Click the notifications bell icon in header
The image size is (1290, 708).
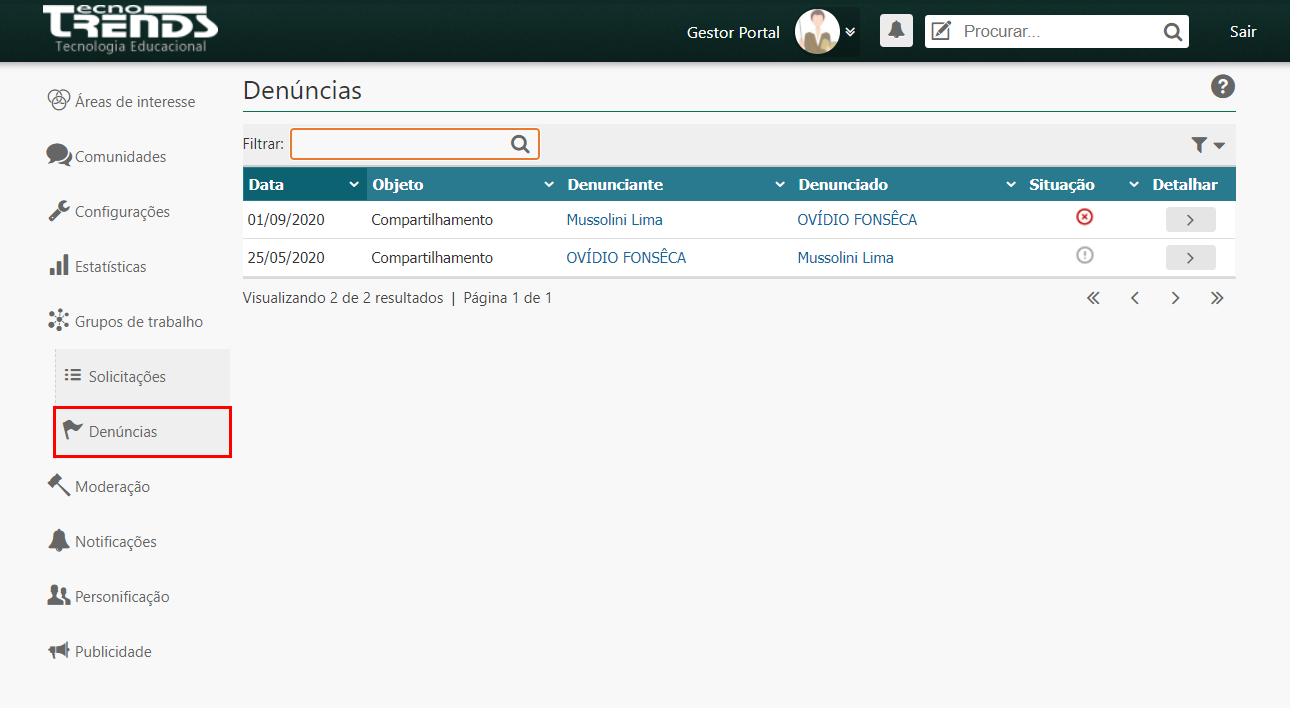click(896, 31)
